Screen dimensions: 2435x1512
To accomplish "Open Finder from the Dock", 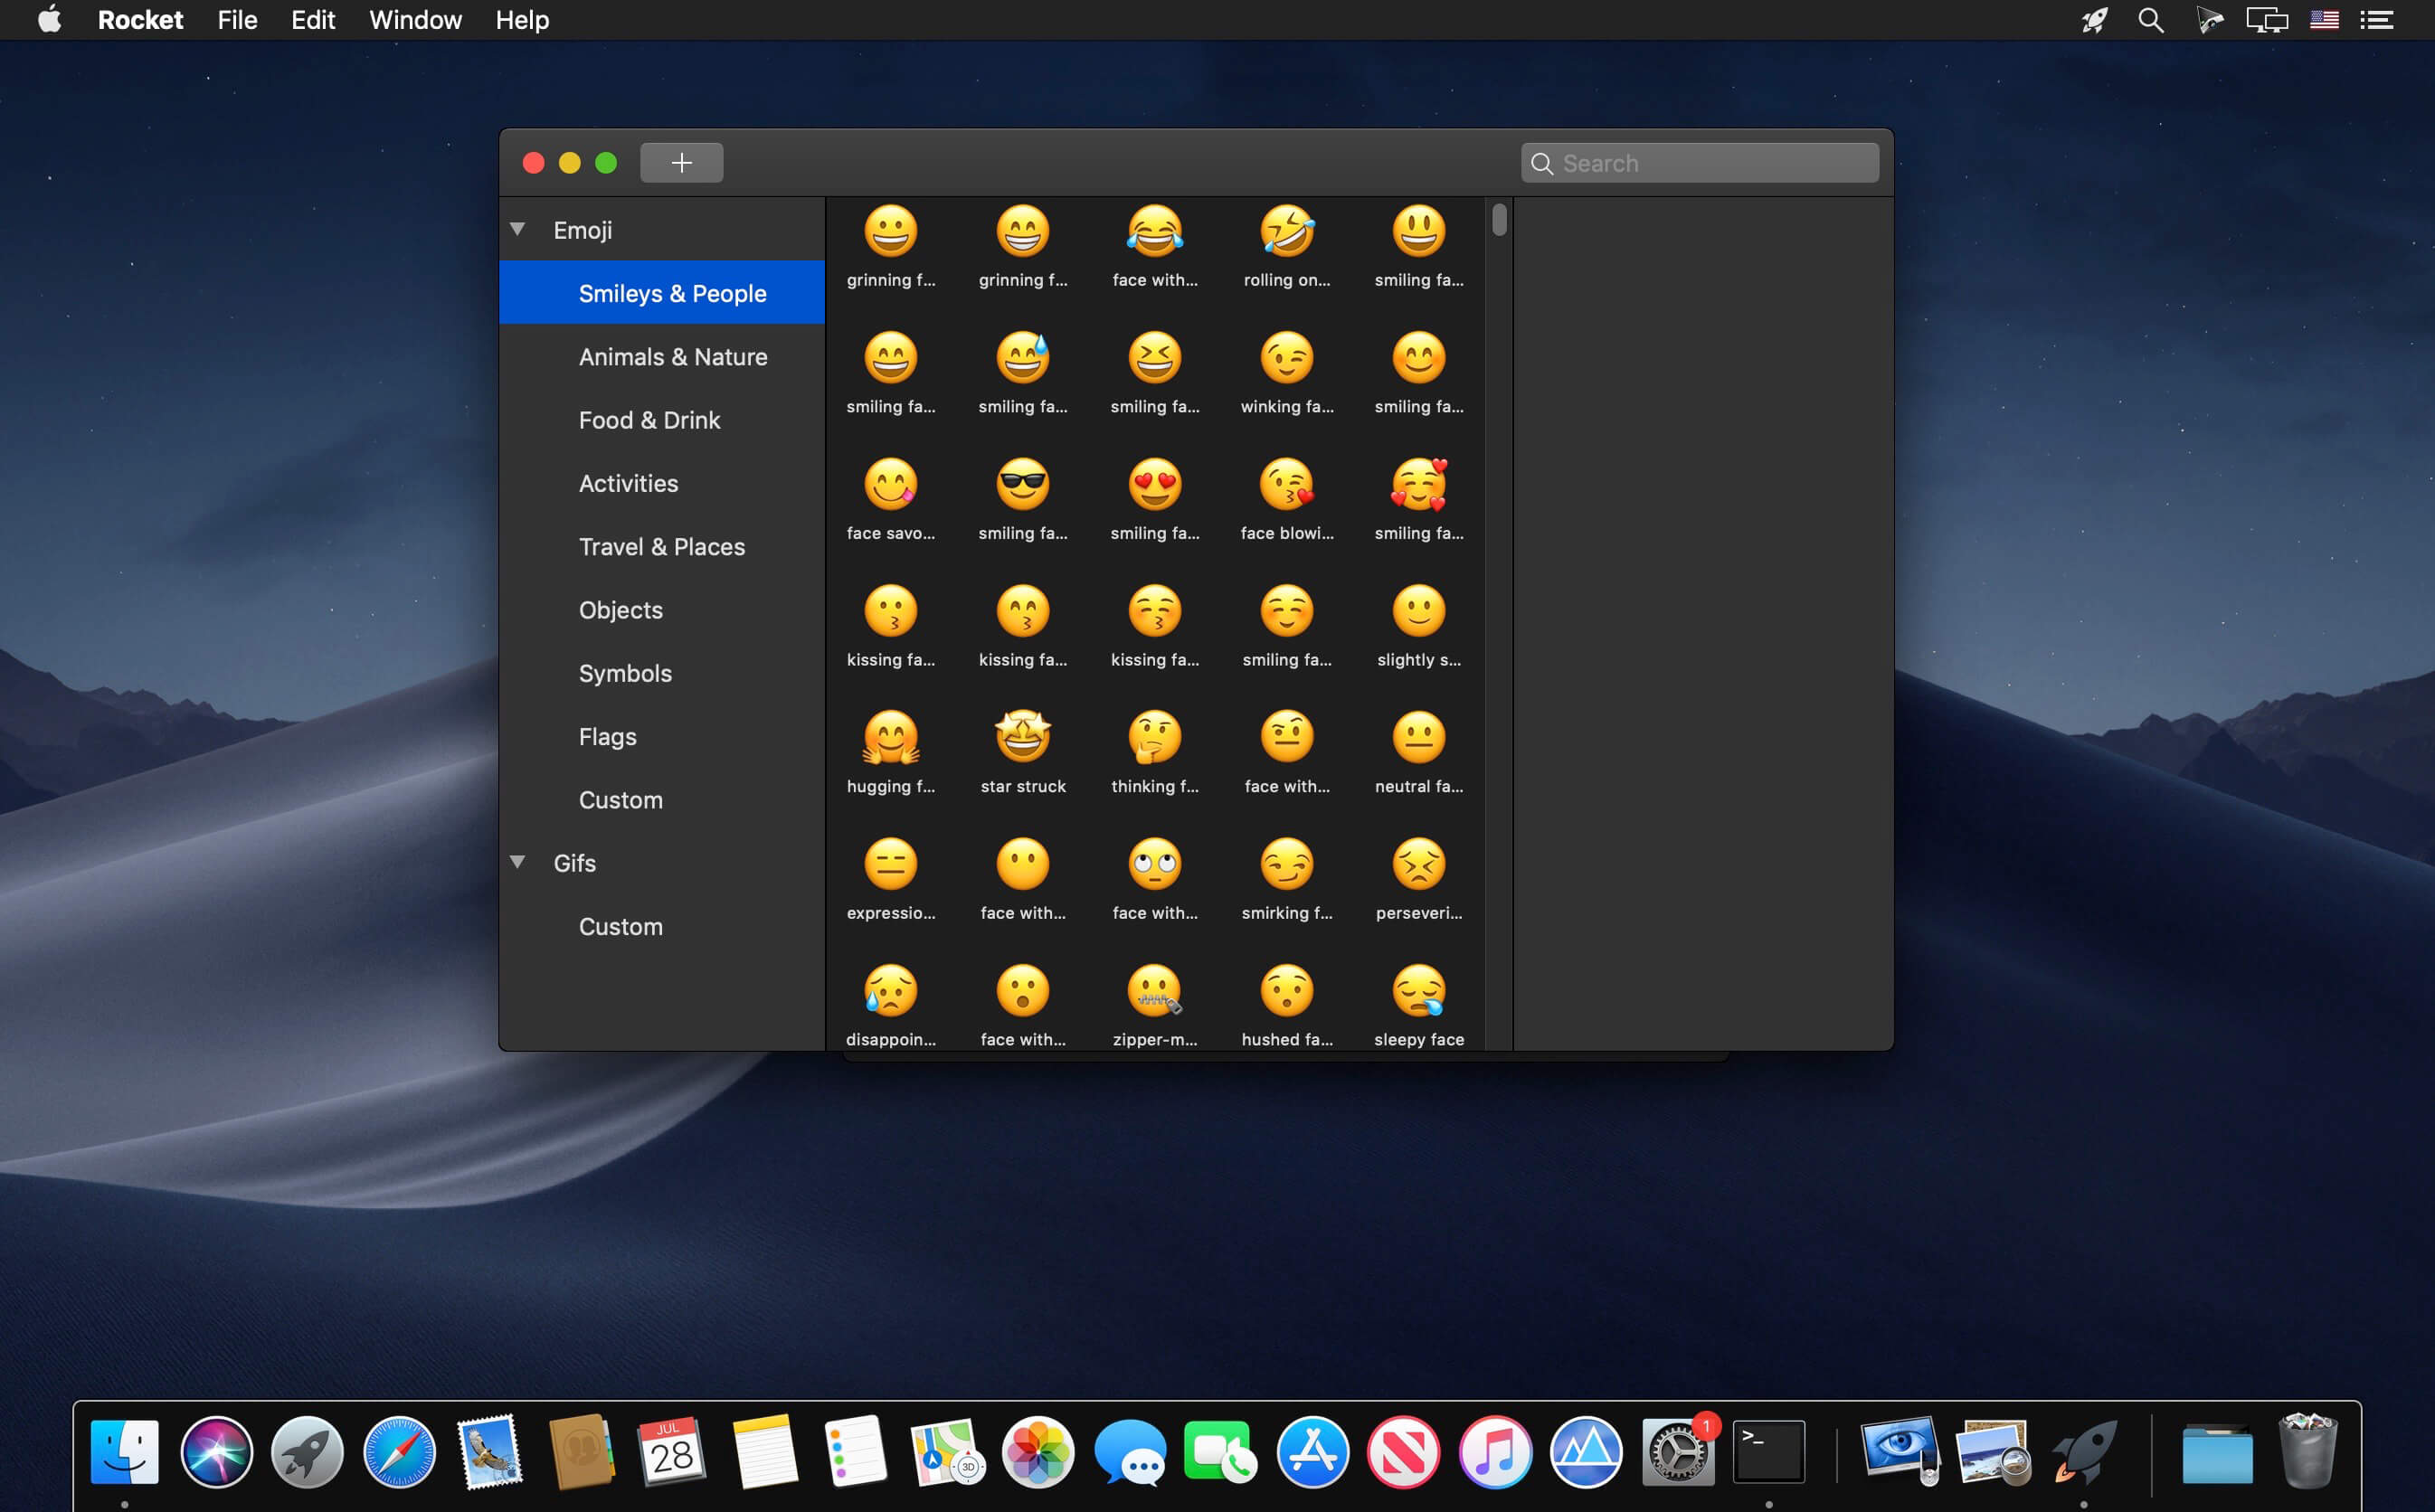I will pyautogui.click(x=122, y=1451).
